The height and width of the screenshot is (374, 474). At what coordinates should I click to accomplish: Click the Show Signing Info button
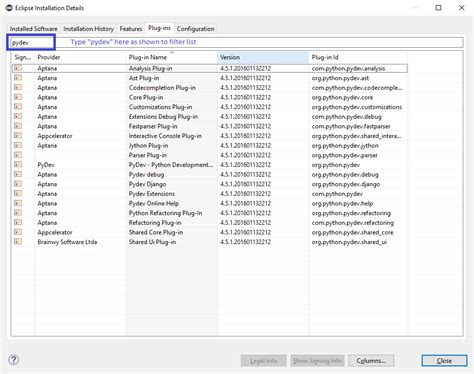click(x=317, y=361)
